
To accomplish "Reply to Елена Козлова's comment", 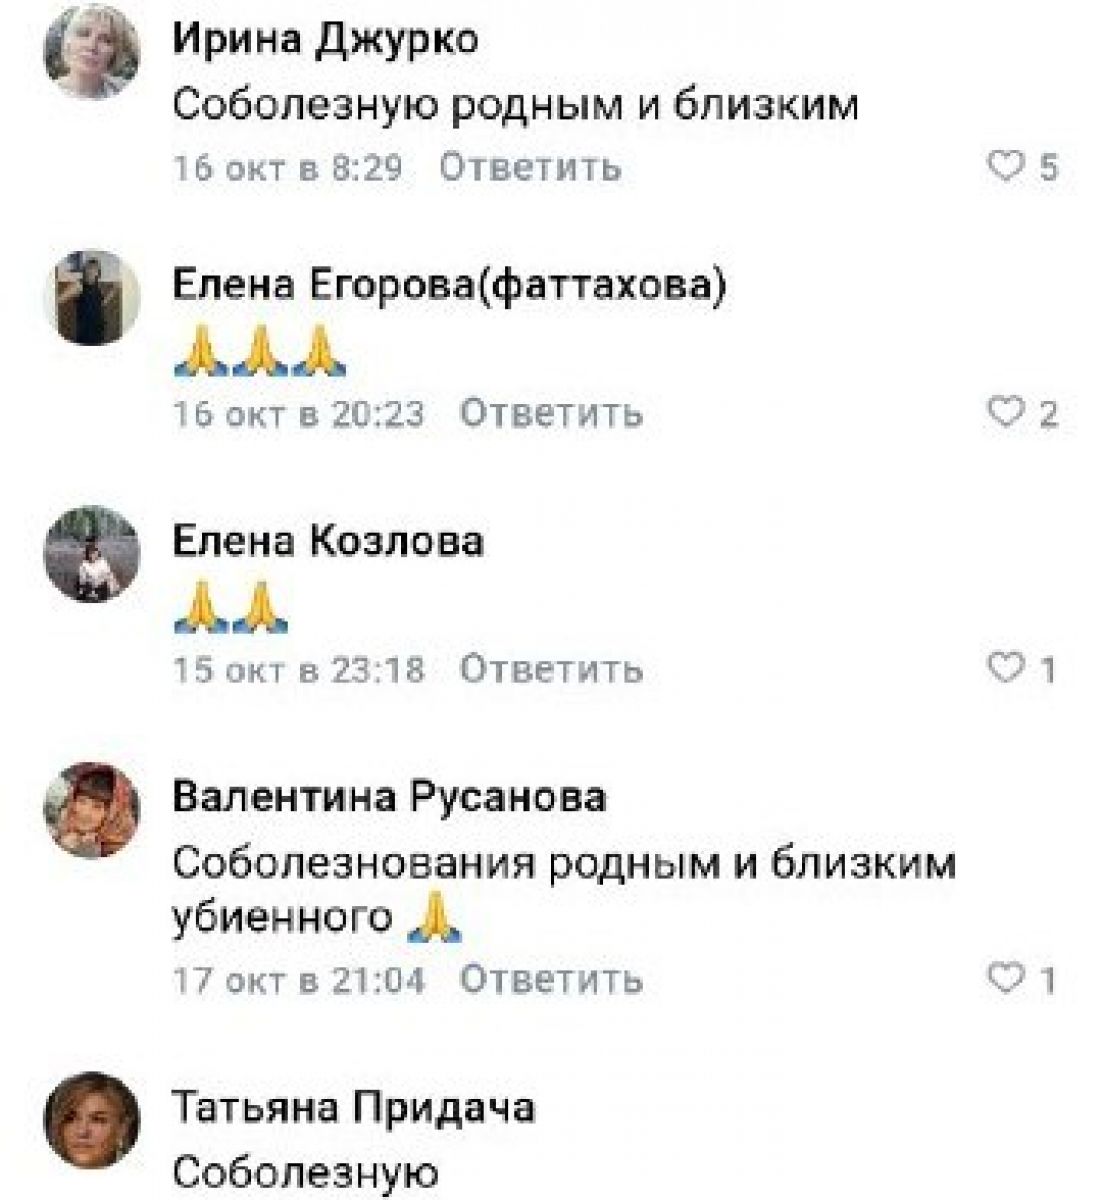I will (x=550, y=668).
